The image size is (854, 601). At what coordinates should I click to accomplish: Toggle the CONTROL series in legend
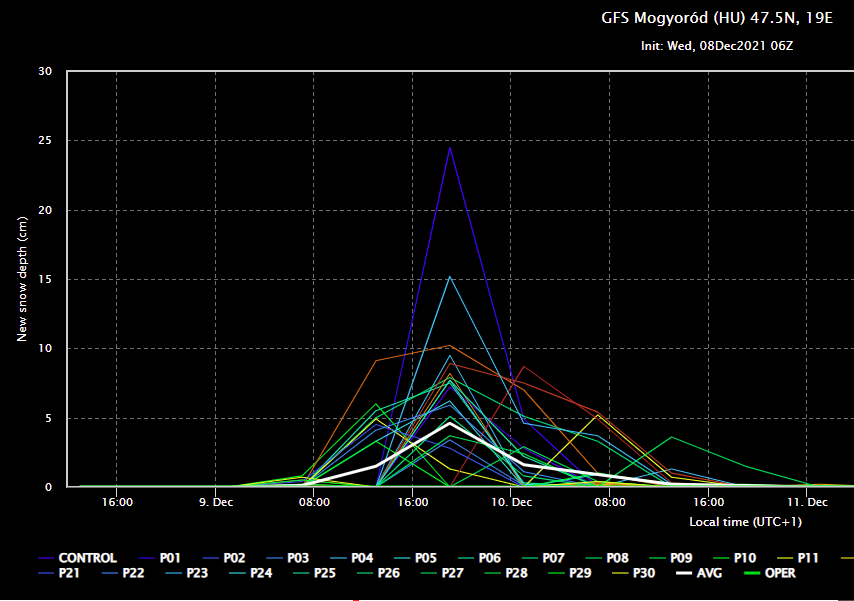tap(87, 558)
